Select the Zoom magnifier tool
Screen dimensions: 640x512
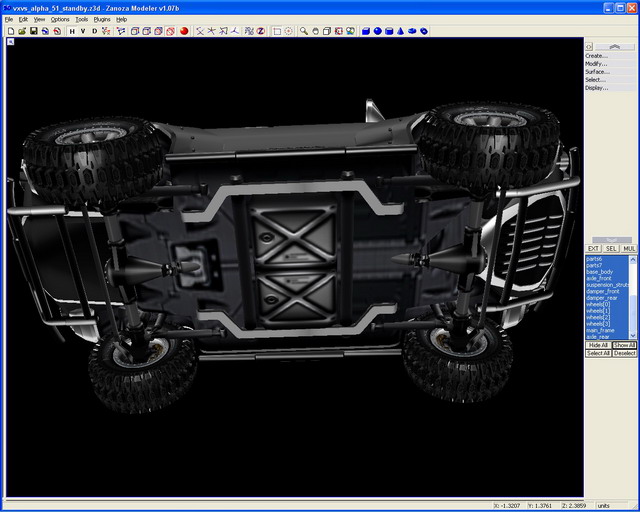click(303, 31)
